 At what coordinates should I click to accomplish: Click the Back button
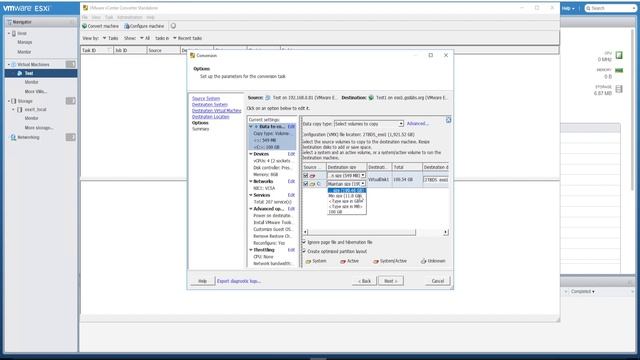coord(364,281)
